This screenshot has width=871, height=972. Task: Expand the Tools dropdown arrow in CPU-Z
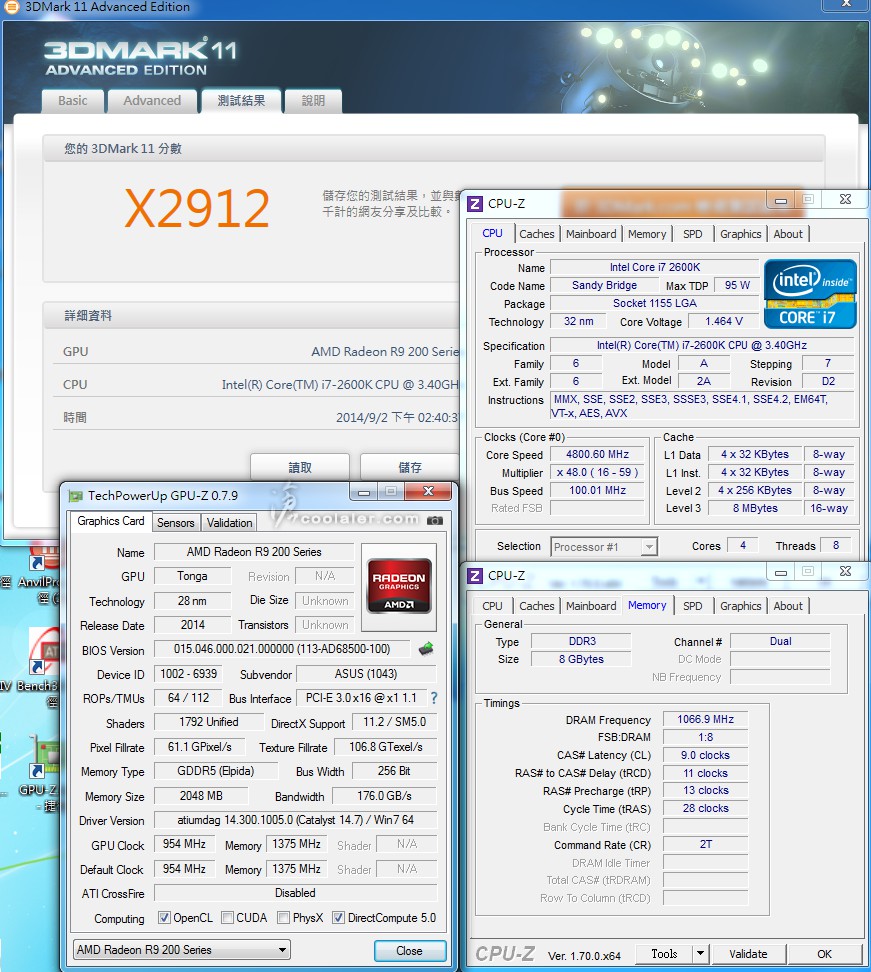[x=700, y=953]
